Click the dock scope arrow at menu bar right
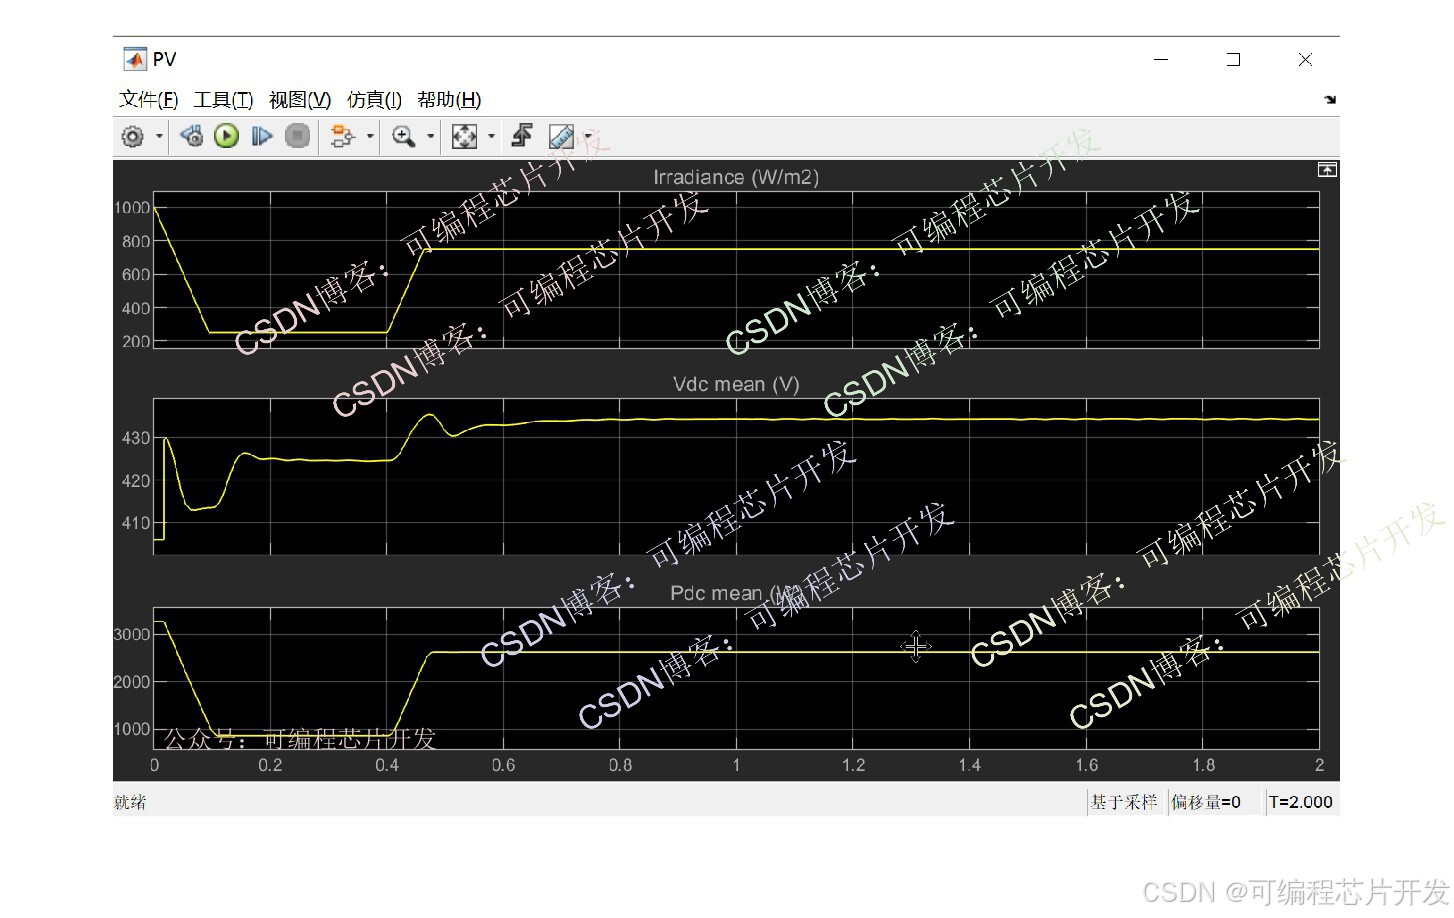 point(1330,99)
